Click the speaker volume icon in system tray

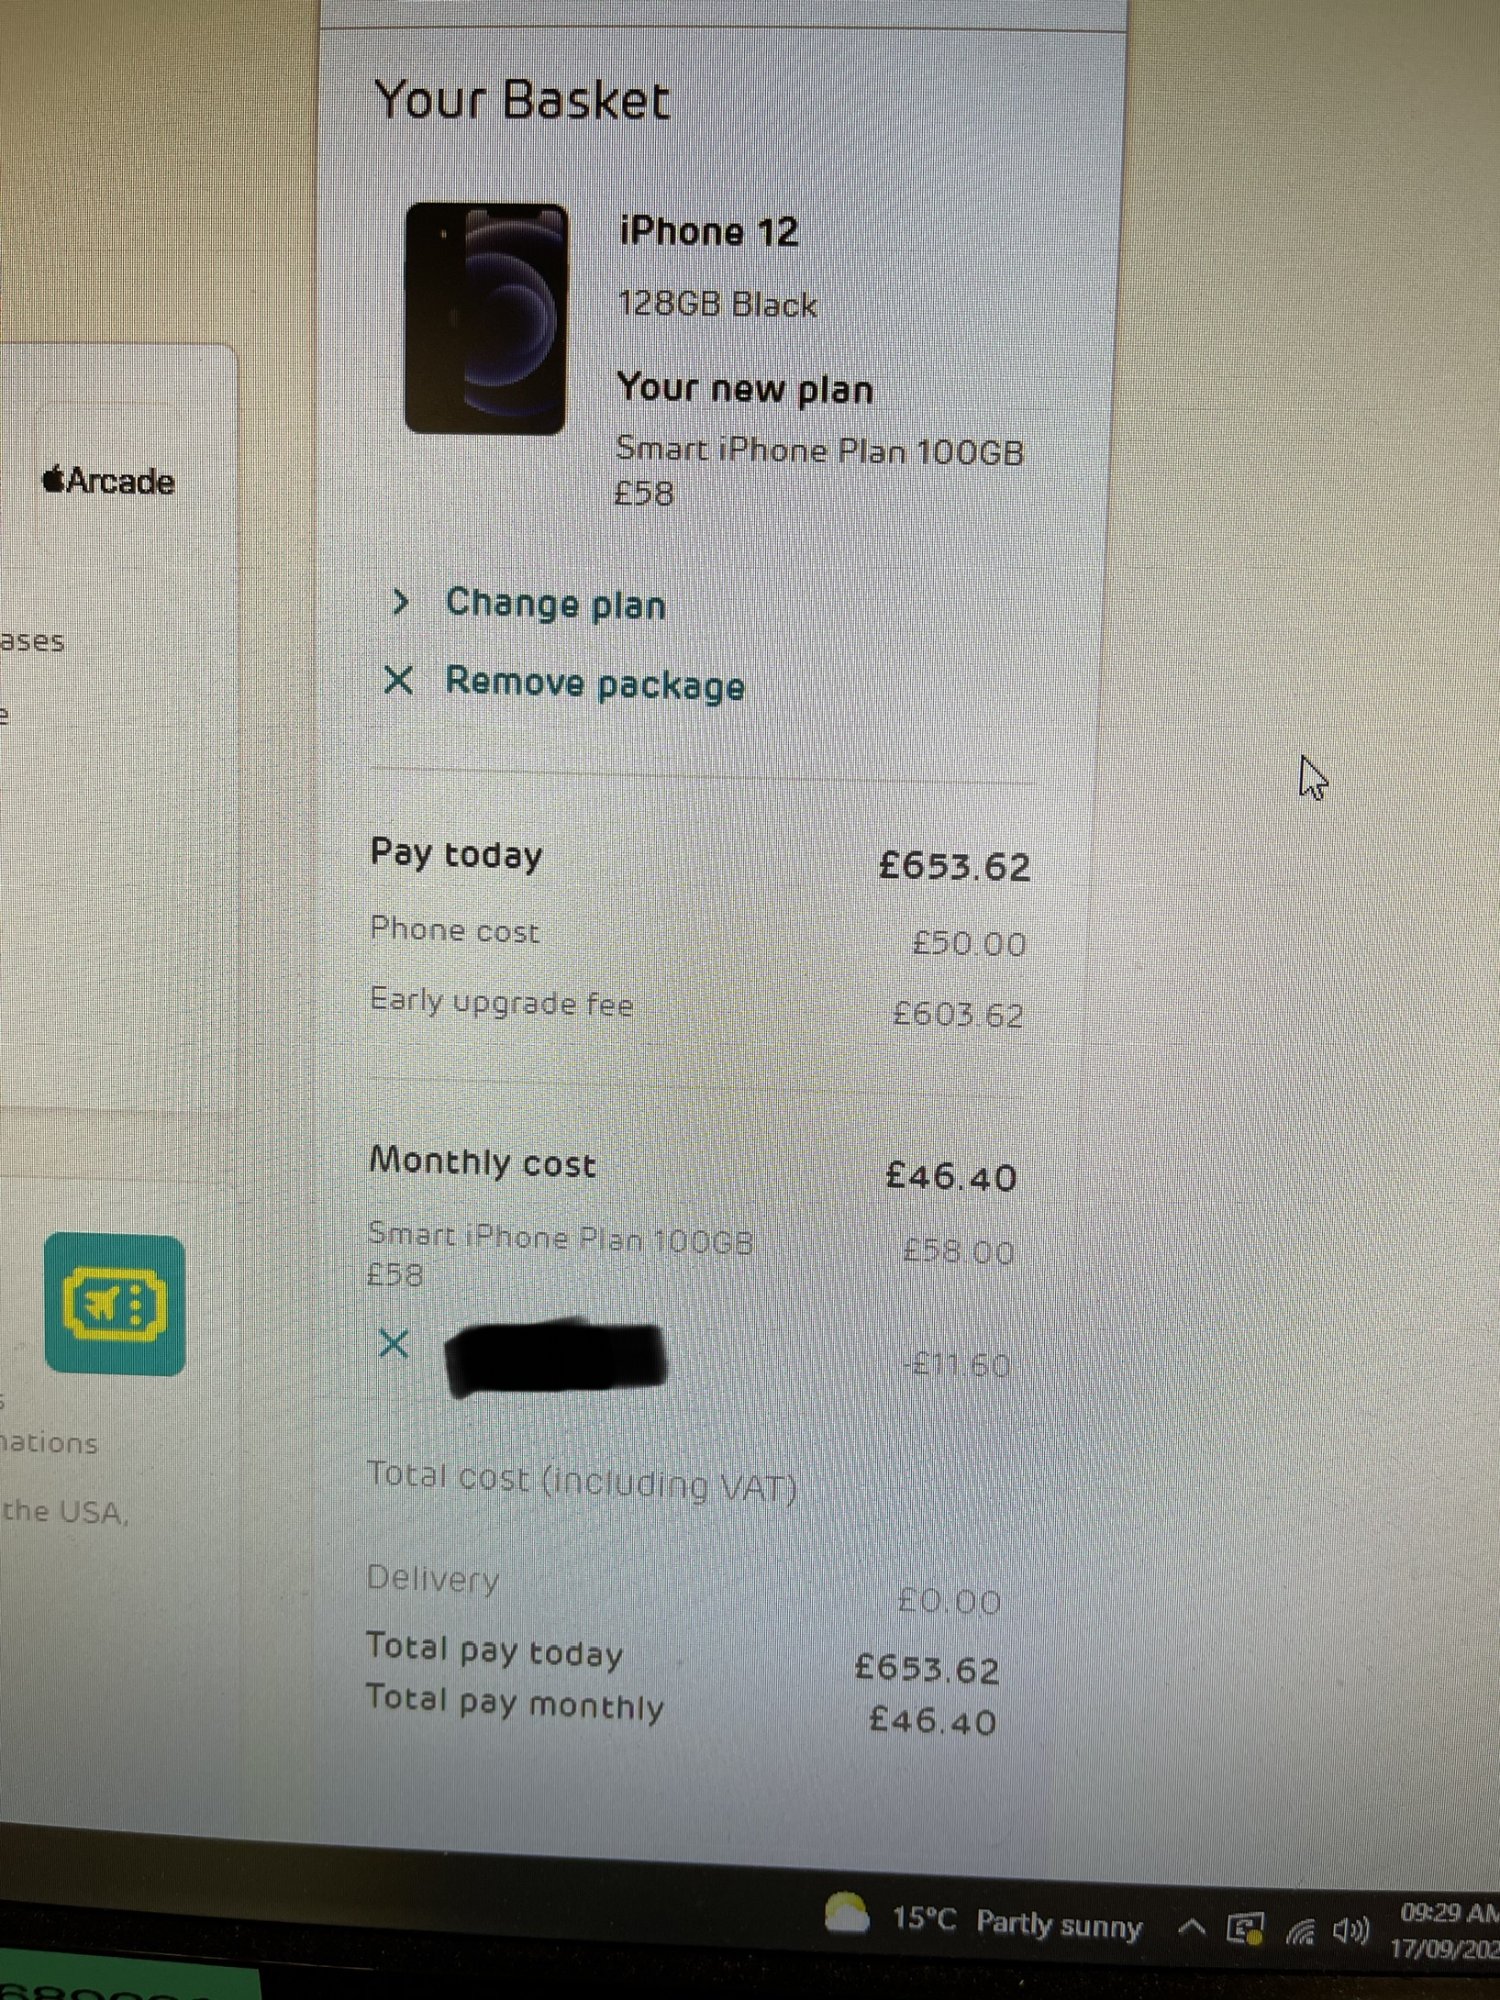1351,1932
